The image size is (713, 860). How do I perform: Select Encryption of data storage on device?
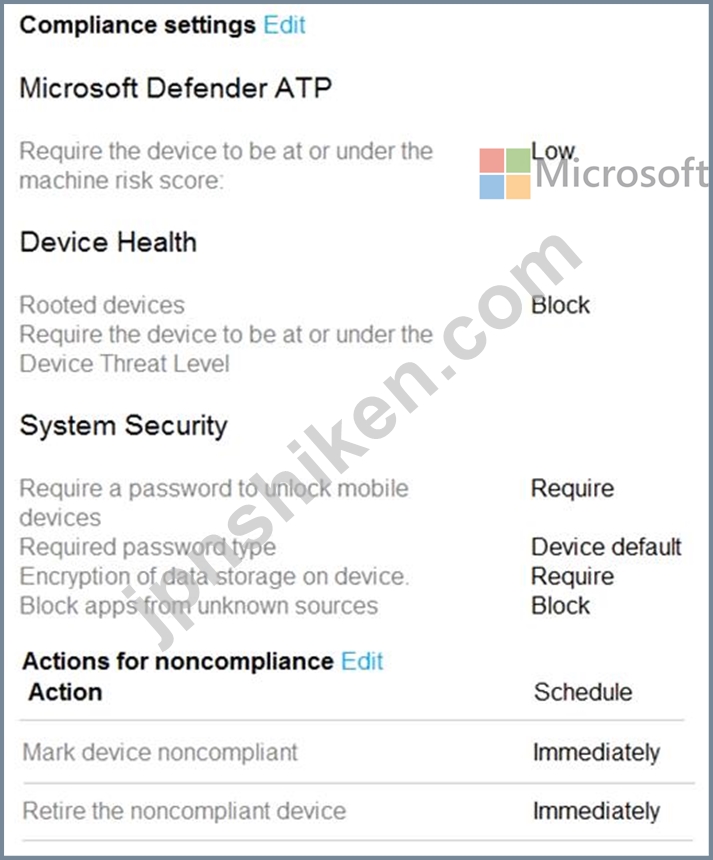click(214, 576)
